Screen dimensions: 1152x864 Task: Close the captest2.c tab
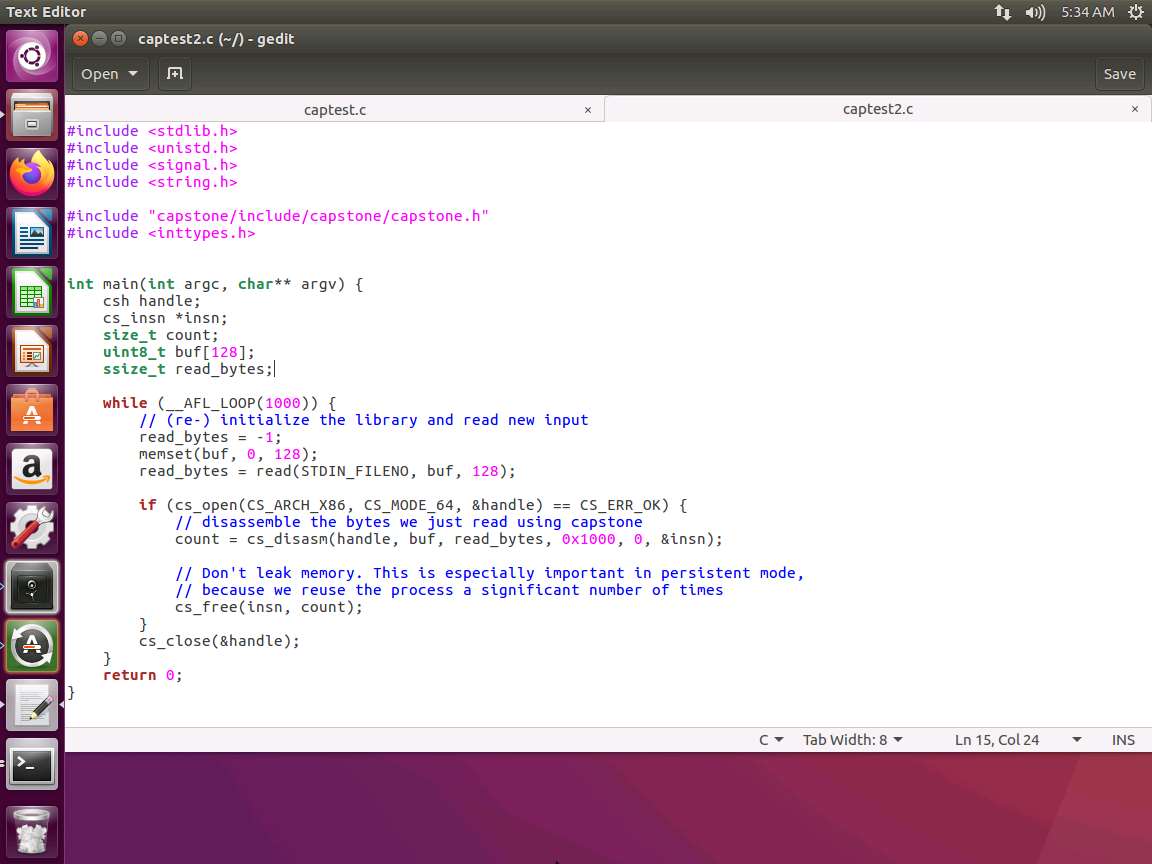point(1134,109)
